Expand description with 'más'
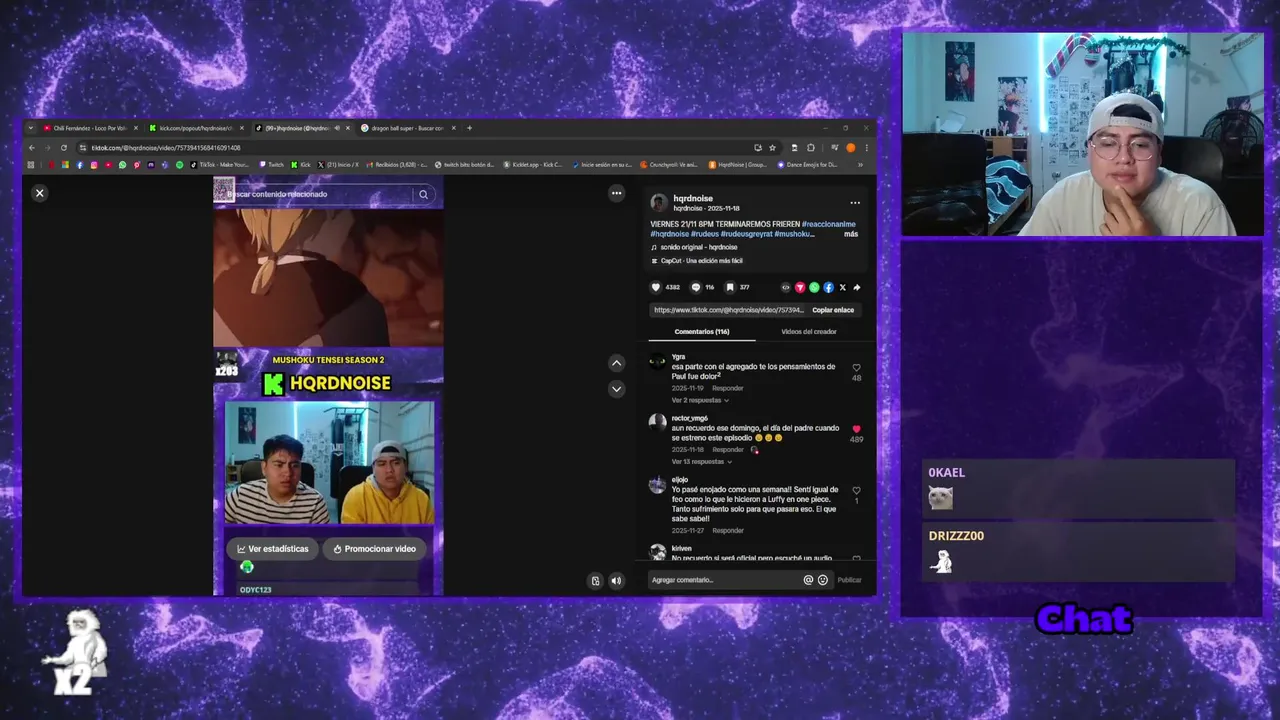 [851, 234]
